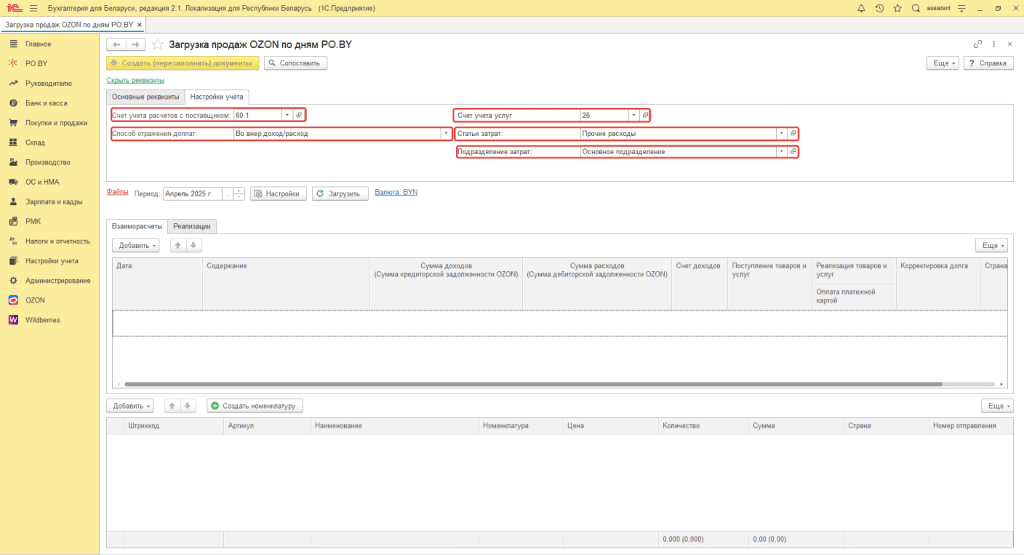
Task: Click Создать (перезаполнить) документы button
Action: (182, 63)
